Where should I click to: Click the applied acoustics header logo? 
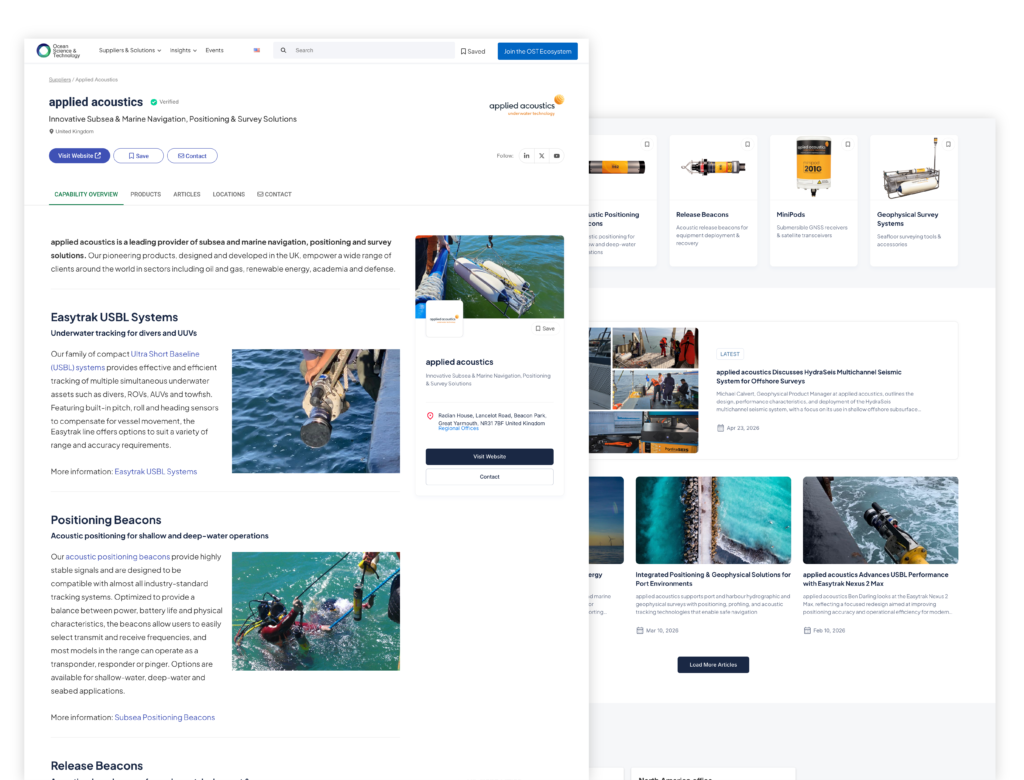526,105
